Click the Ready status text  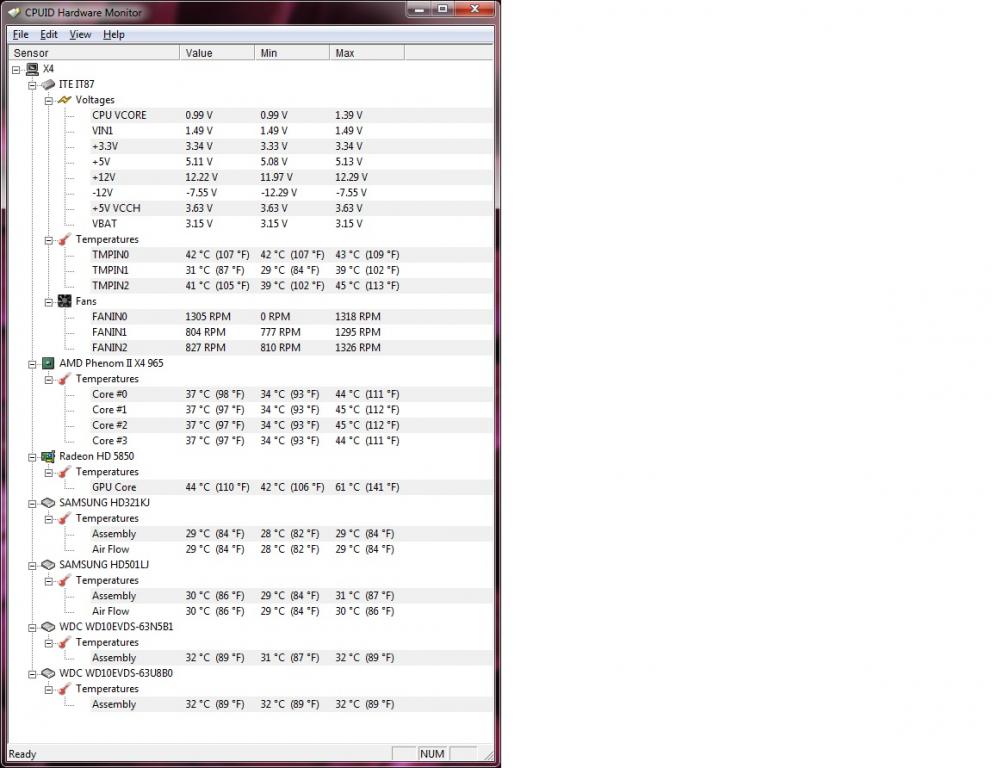pyautogui.click(x=22, y=754)
